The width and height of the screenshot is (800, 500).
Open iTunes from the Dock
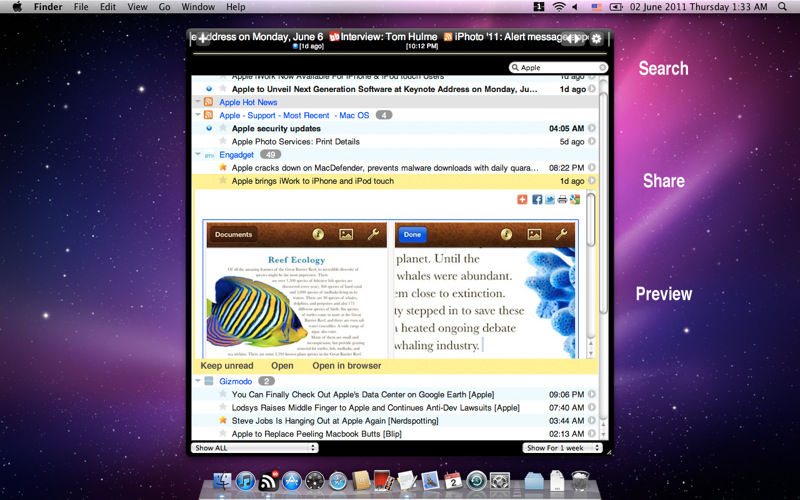(x=245, y=481)
